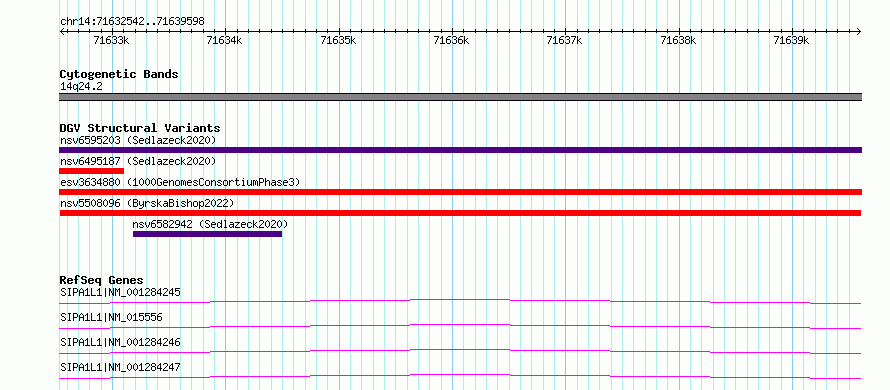Viewport: 890px width, 390px height.
Task: Click the 71633k ruler tick label
Action: tap(111, 40)
